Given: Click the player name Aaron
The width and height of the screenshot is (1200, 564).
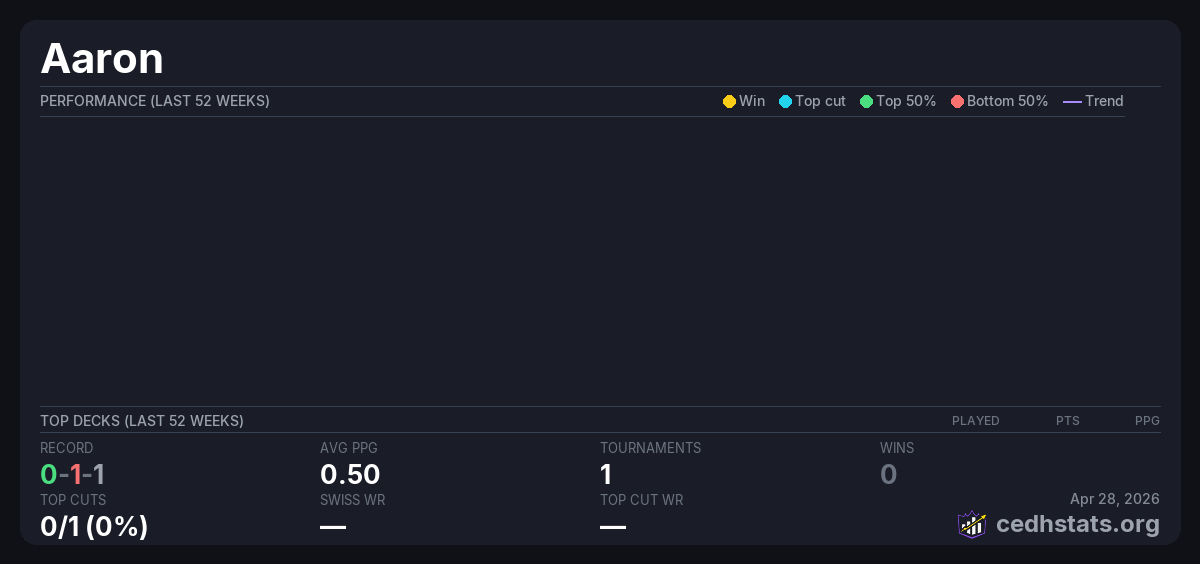Looking at the screenshot, I should click(102, 59).
